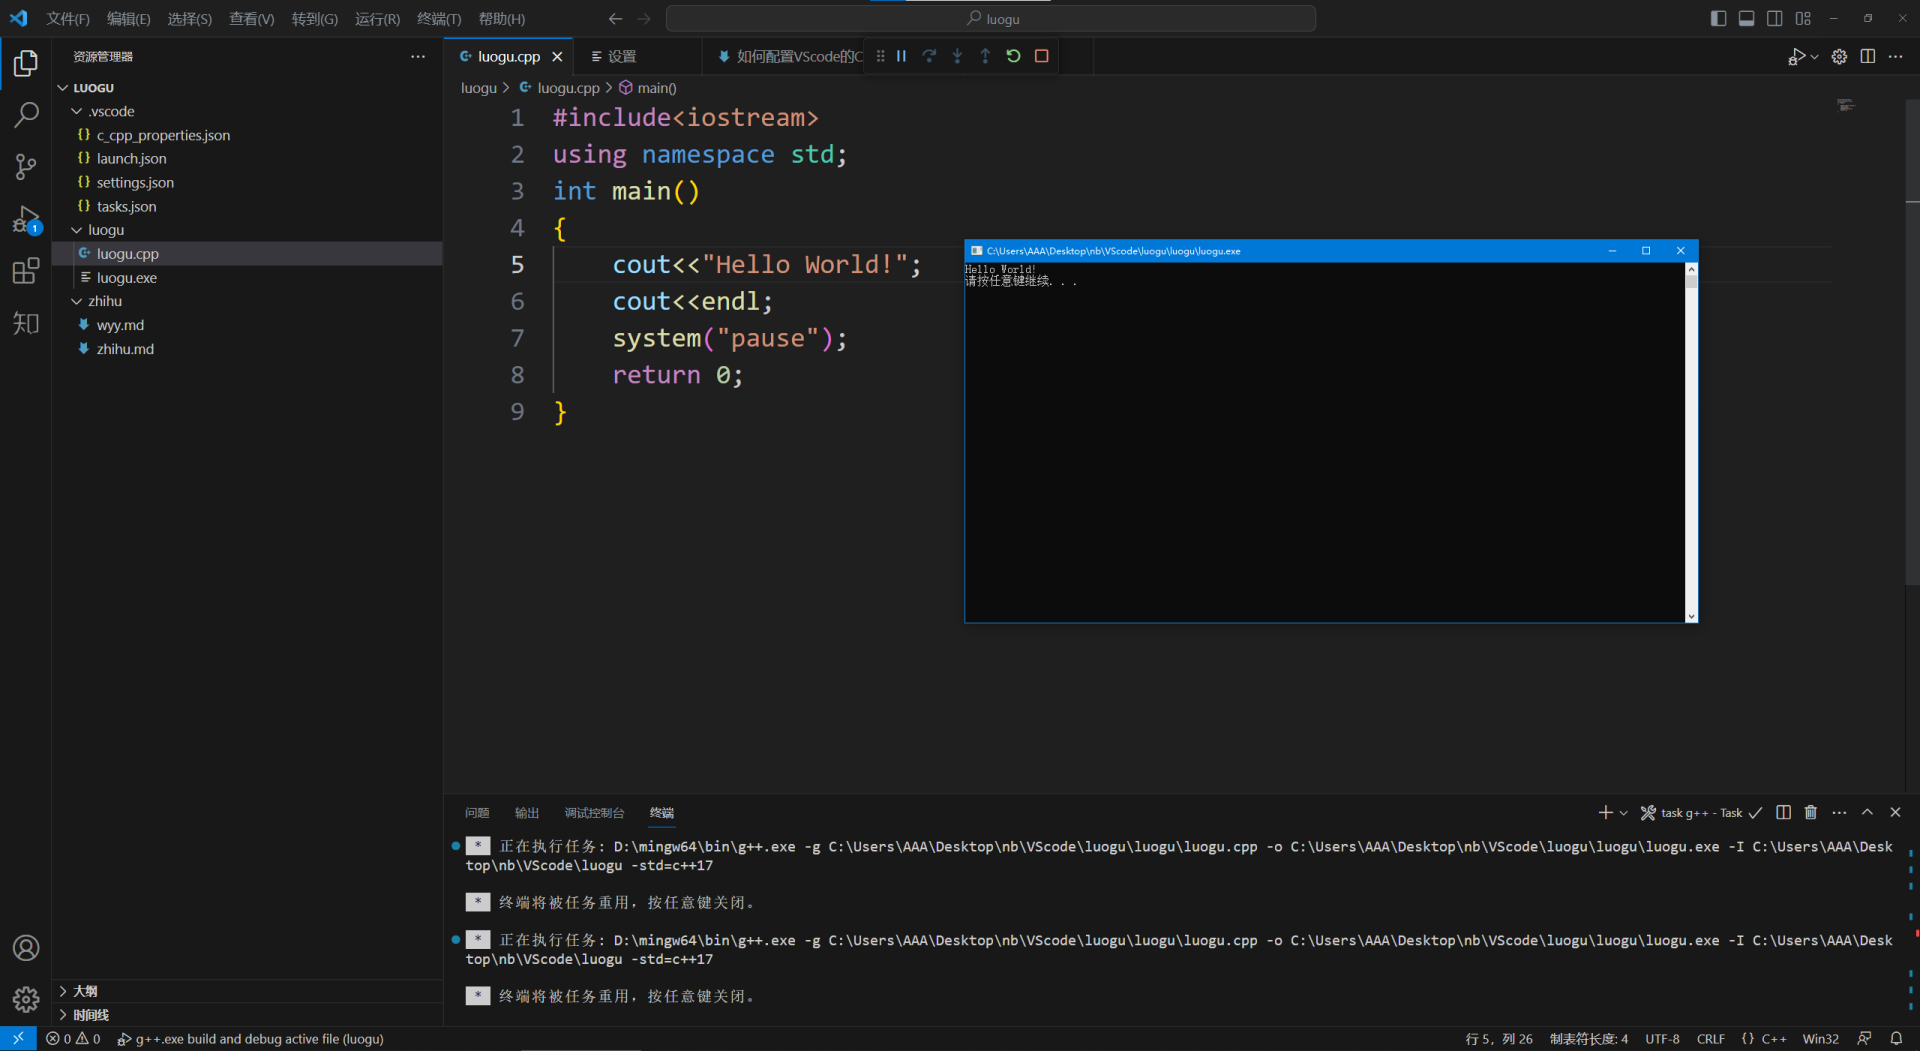1920x1051 pixels.
Task: Open the 终端(T) menu
Action: click(x=439, y=19)
